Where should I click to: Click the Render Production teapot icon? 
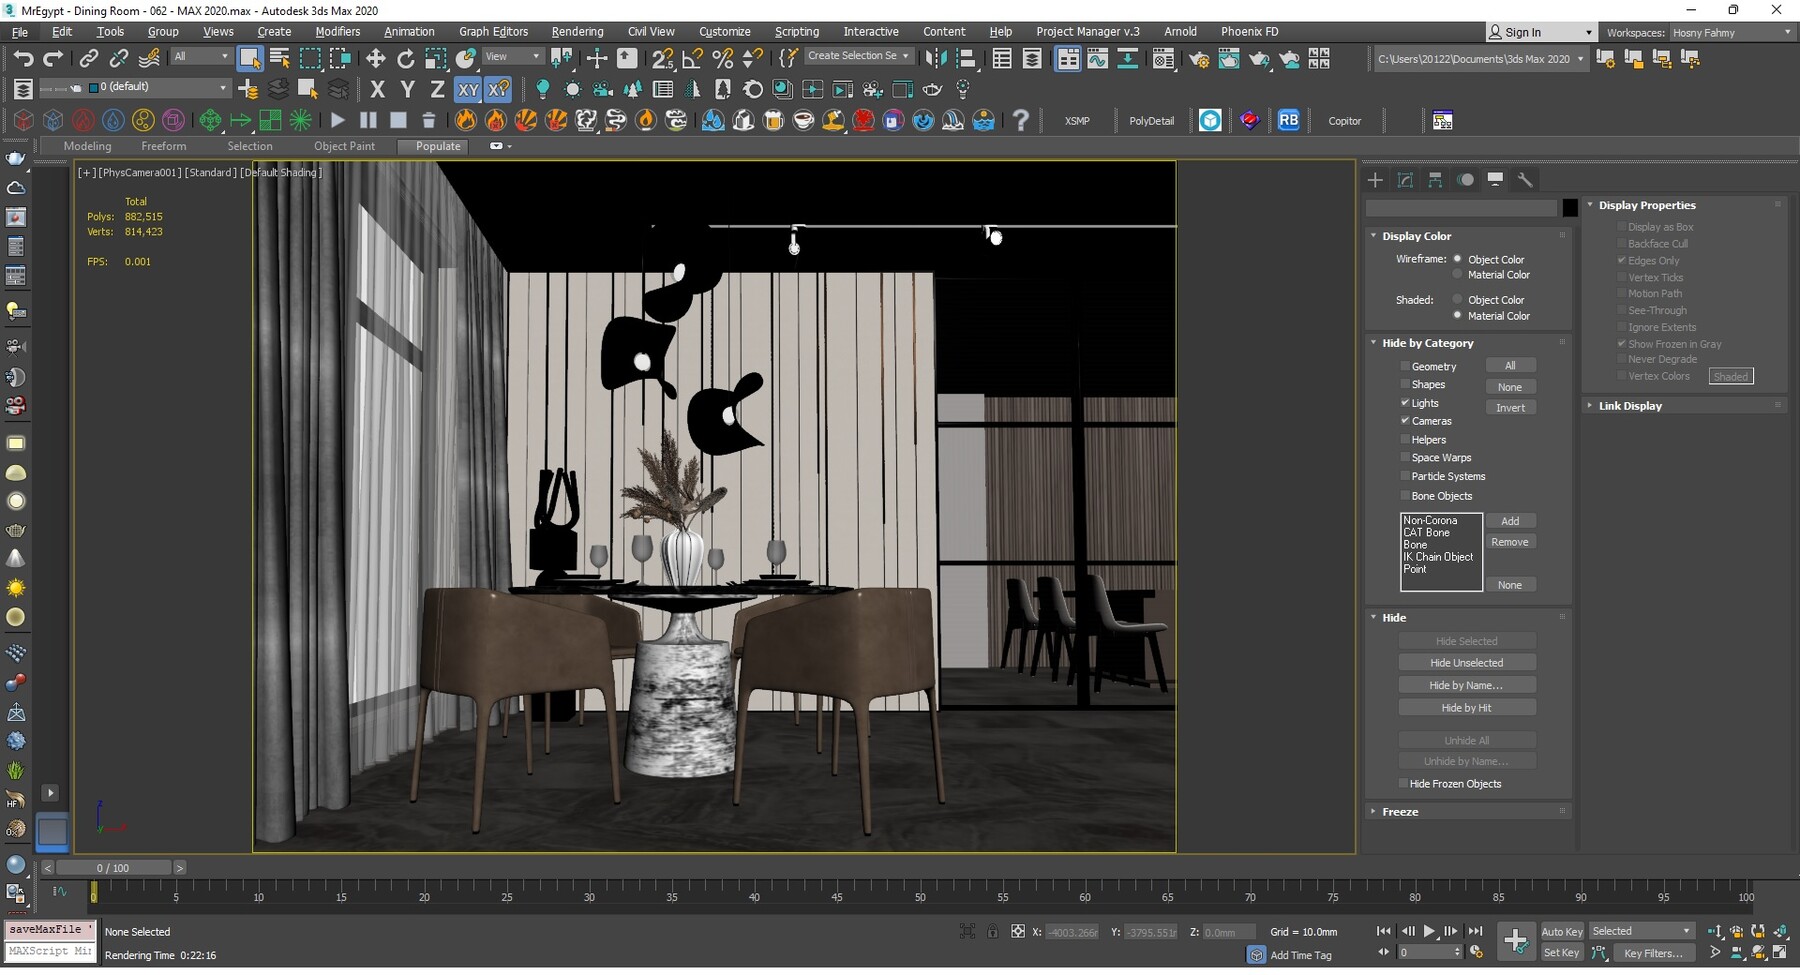click(1260, 58)
